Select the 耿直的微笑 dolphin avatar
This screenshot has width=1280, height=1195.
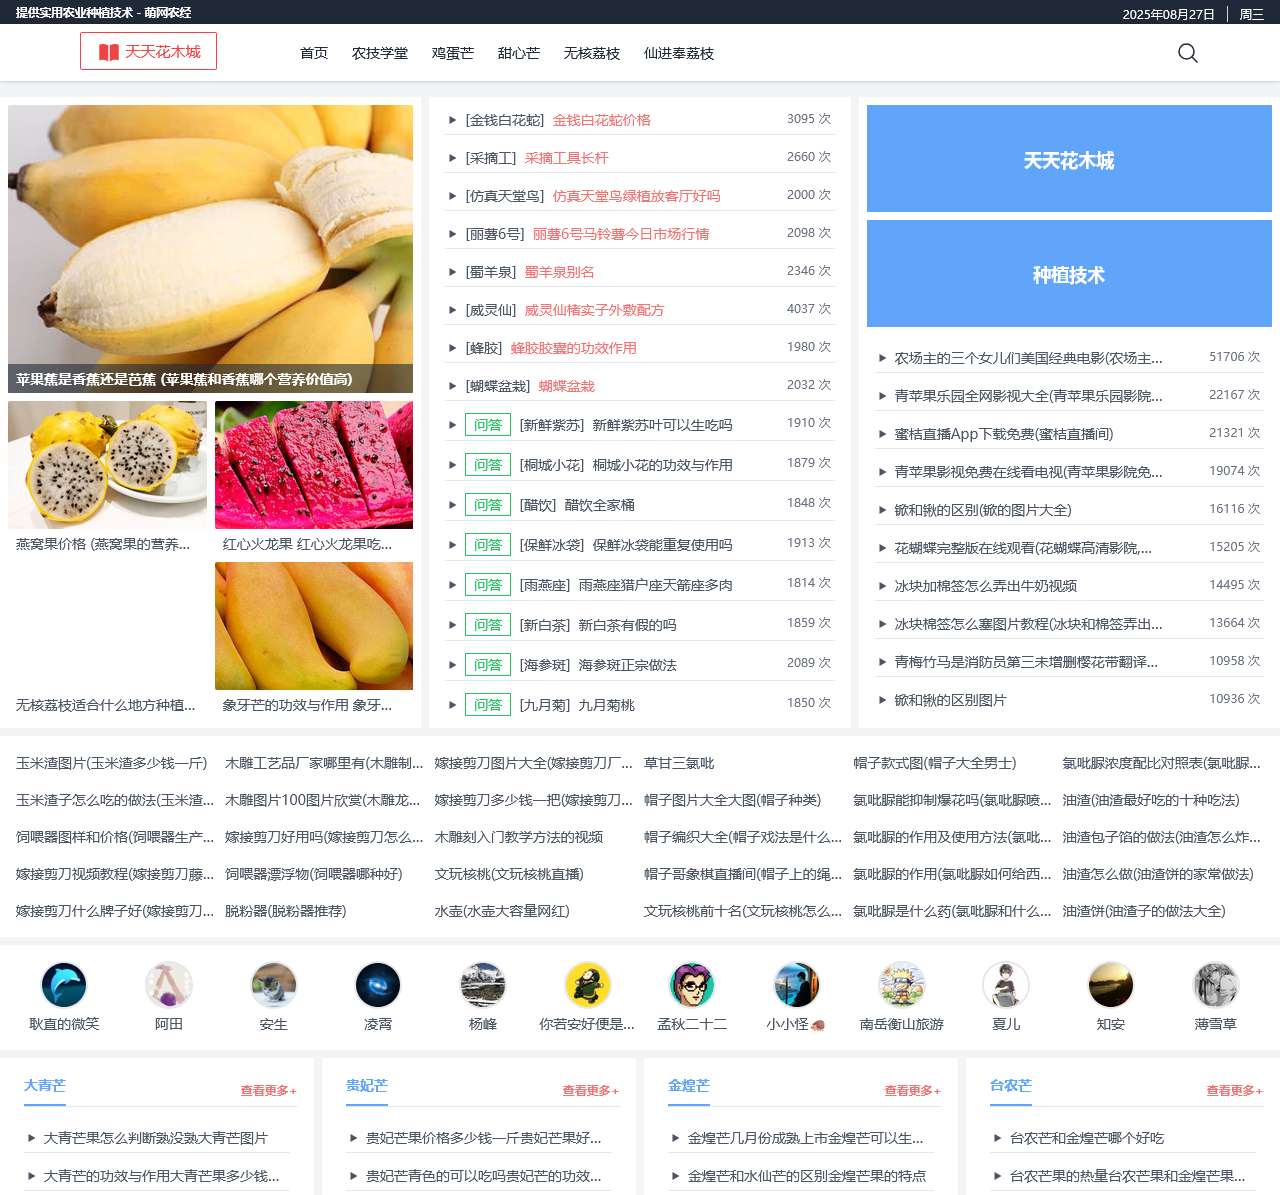(x=65, y=983)
